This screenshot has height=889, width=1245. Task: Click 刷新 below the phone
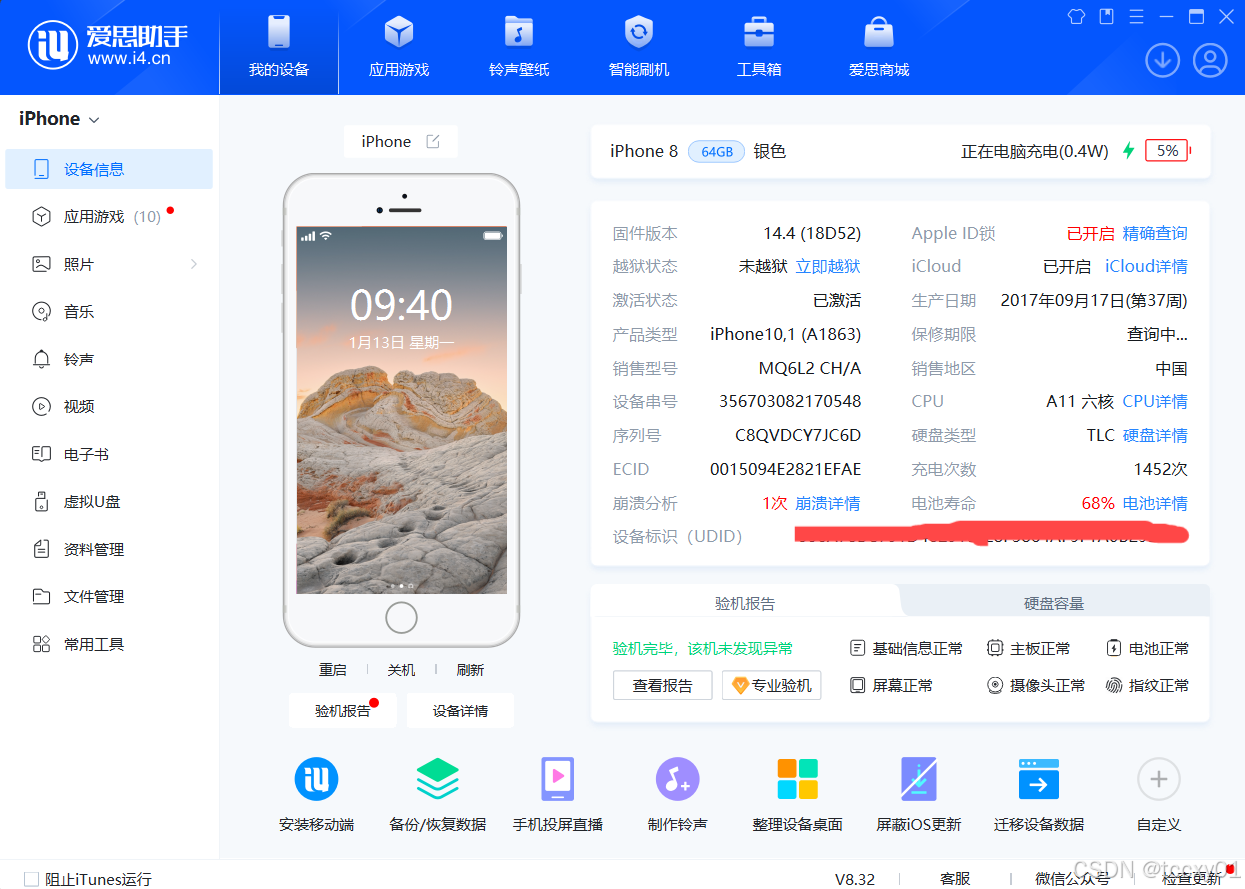(470, 670)
